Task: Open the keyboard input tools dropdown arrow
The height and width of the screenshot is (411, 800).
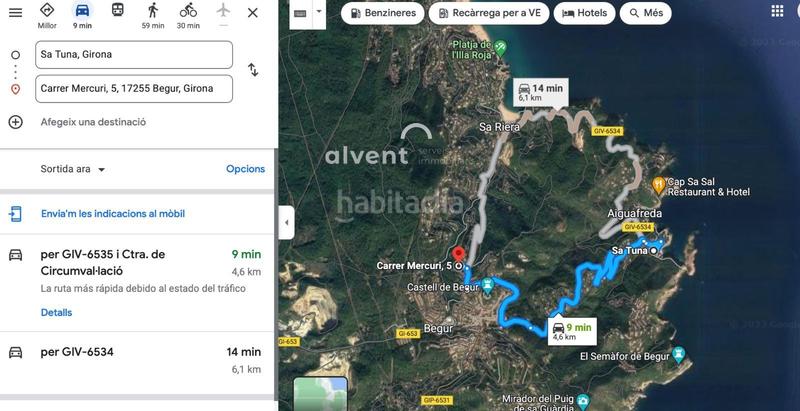Action: 319,12
